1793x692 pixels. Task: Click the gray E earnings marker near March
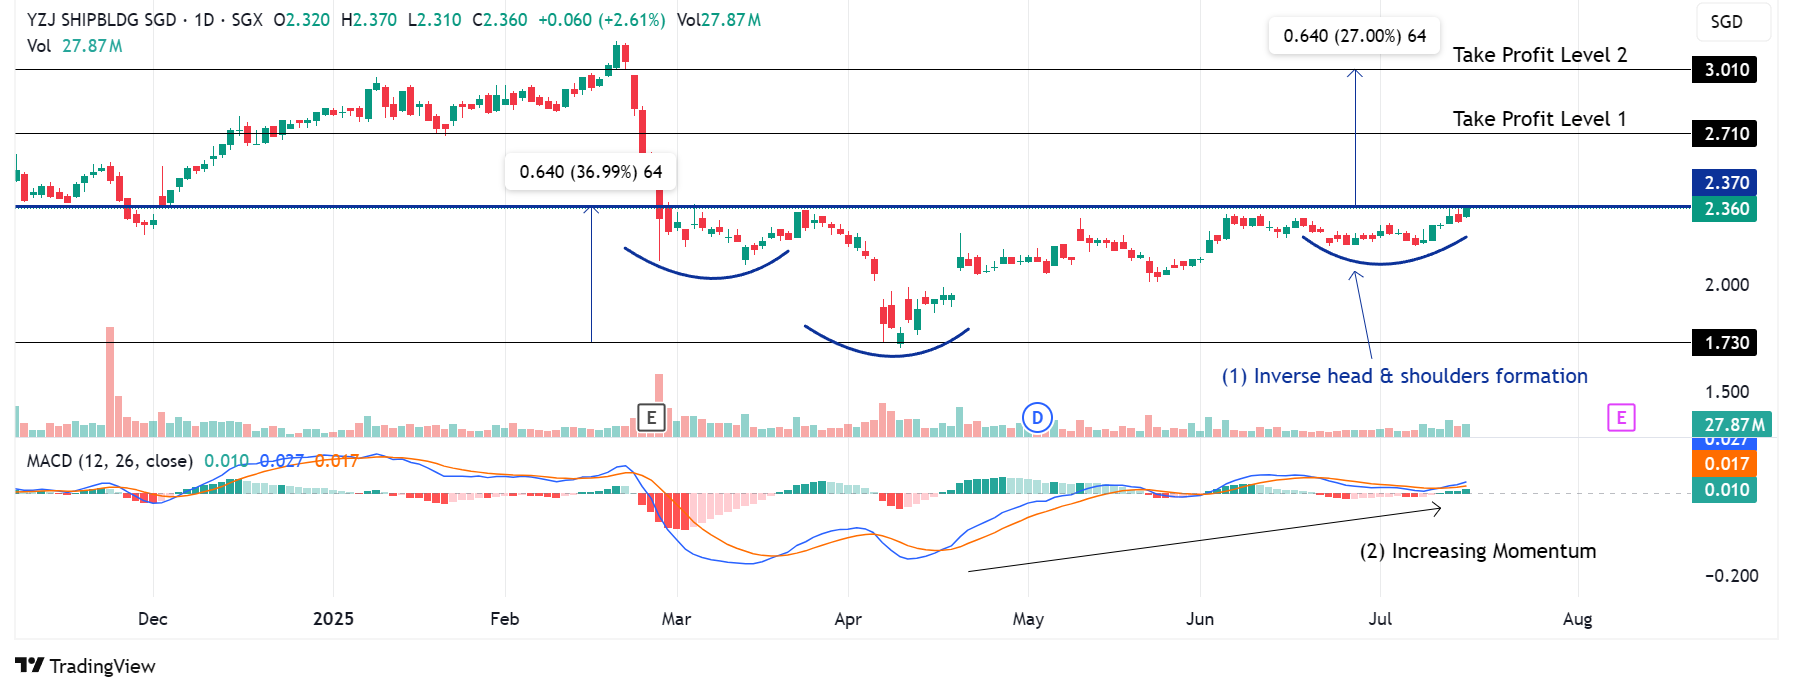click(651, 417)
